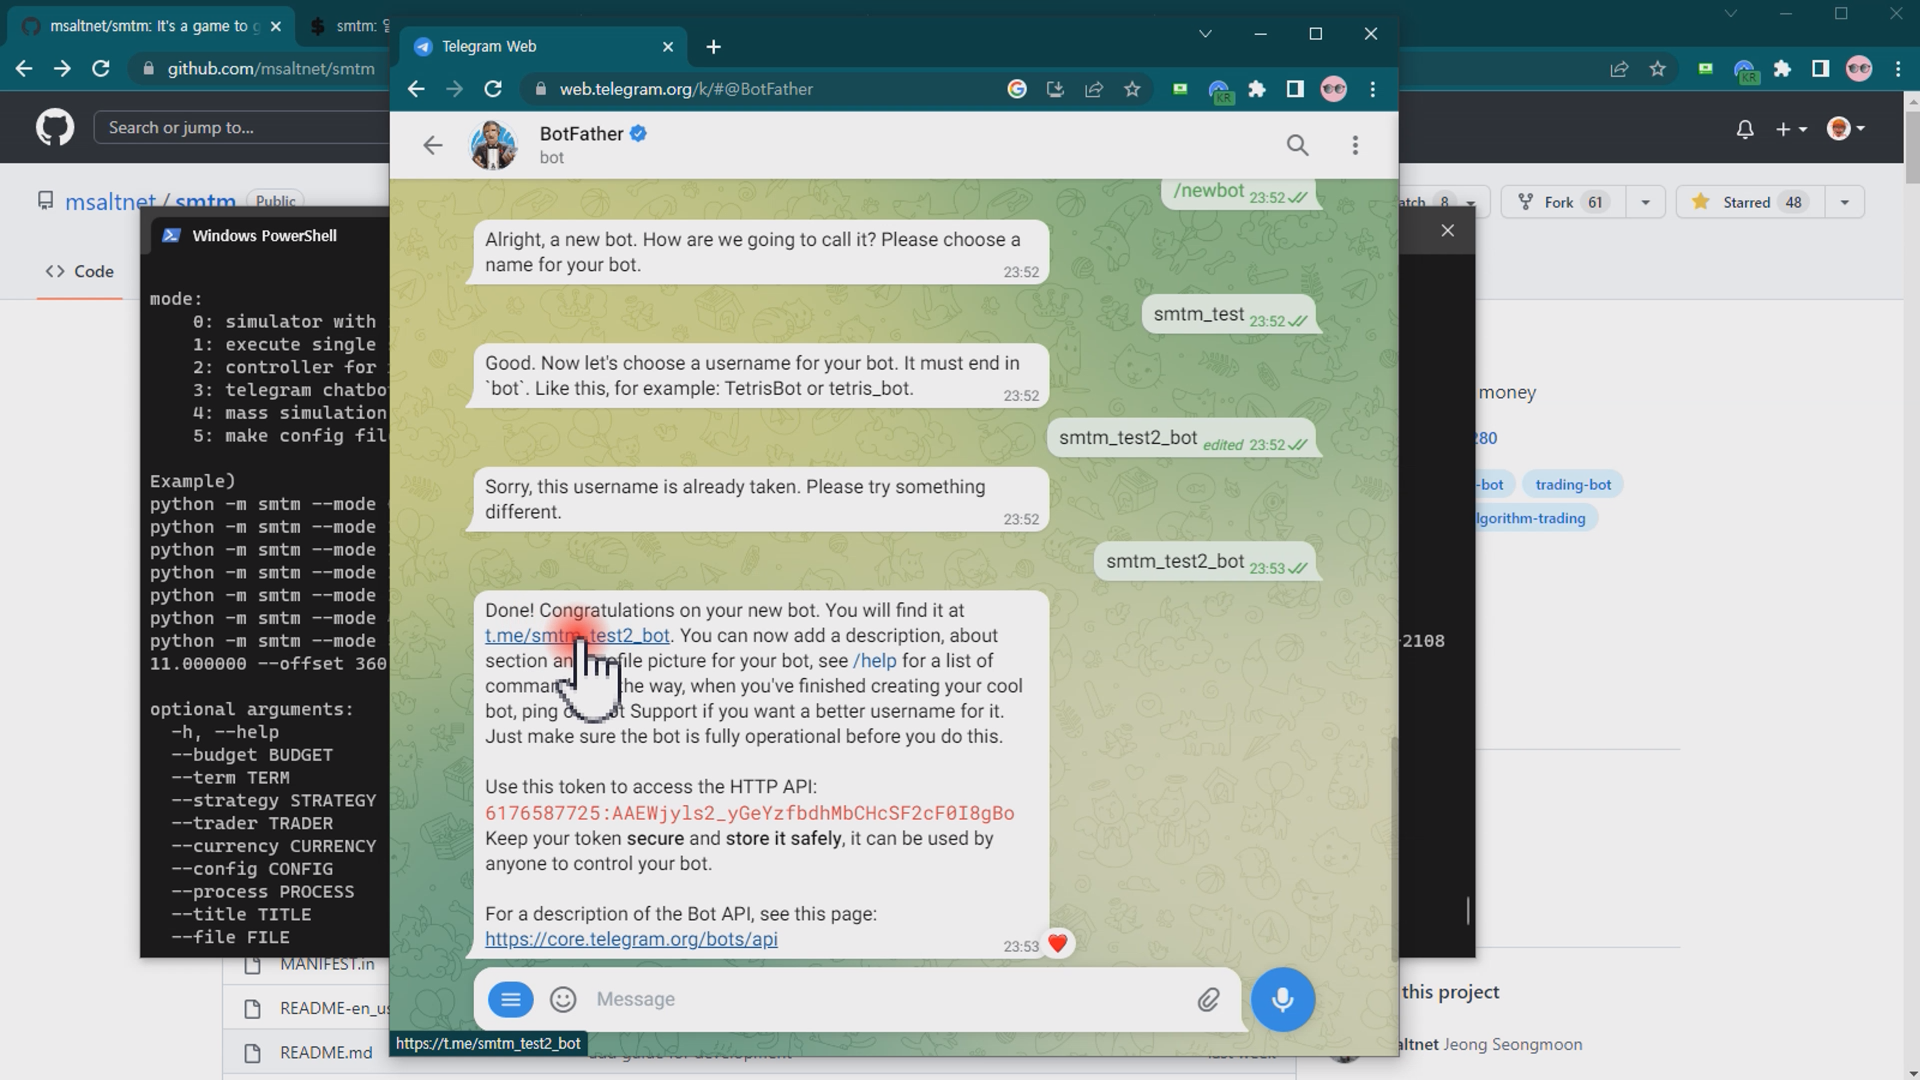This screenshot has height=1080, width=1920.
Task: Open the GitHub user avatar dropdown
Action: click(x=1846, y=128)
